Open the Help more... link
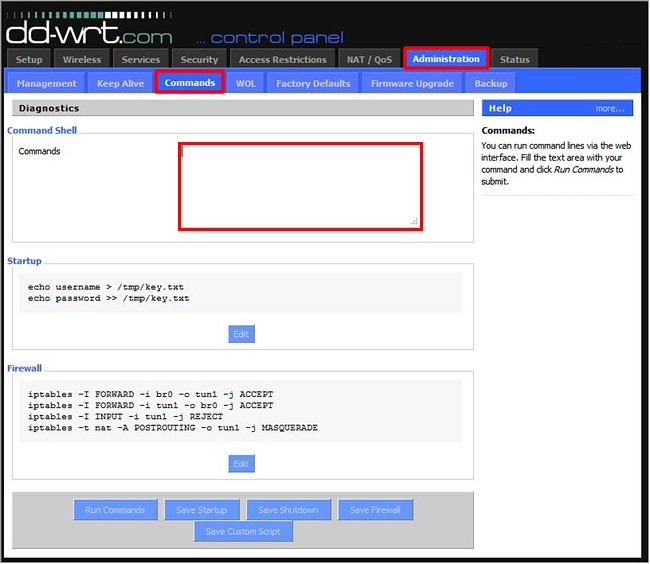Image resolution: width=650 pixels, height=564 pixels. click(x=609, y=108)
